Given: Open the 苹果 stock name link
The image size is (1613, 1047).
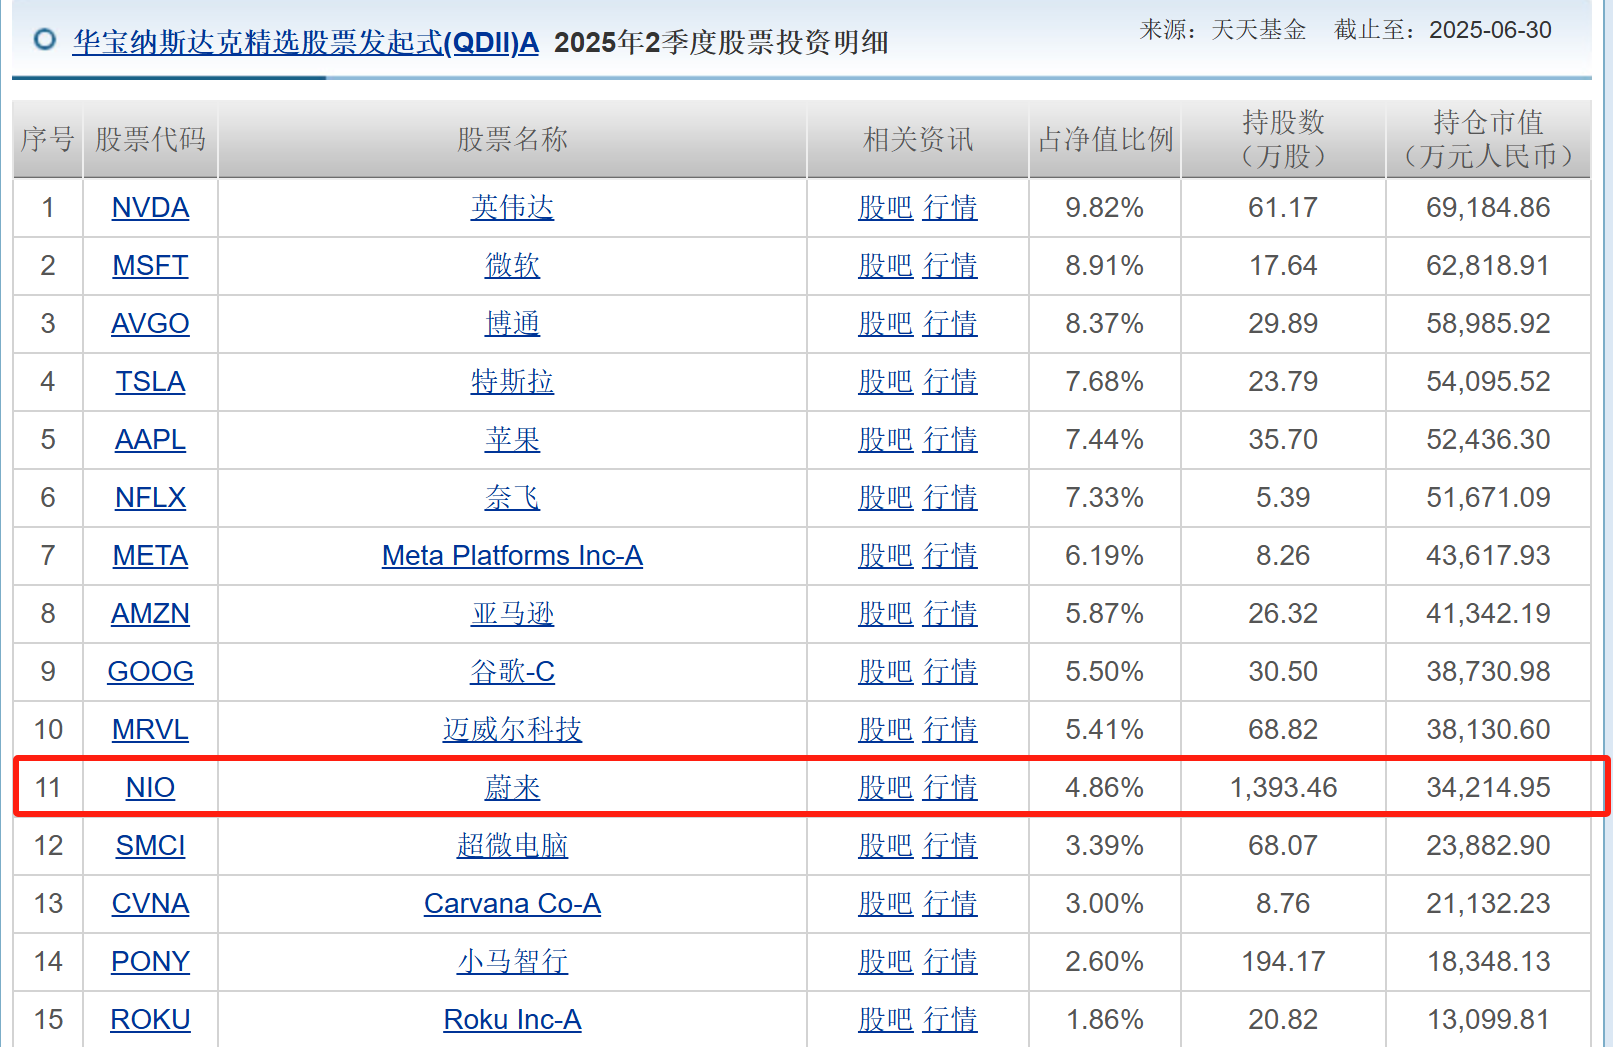Looking at the screenshot, I should tap(512, 440).
